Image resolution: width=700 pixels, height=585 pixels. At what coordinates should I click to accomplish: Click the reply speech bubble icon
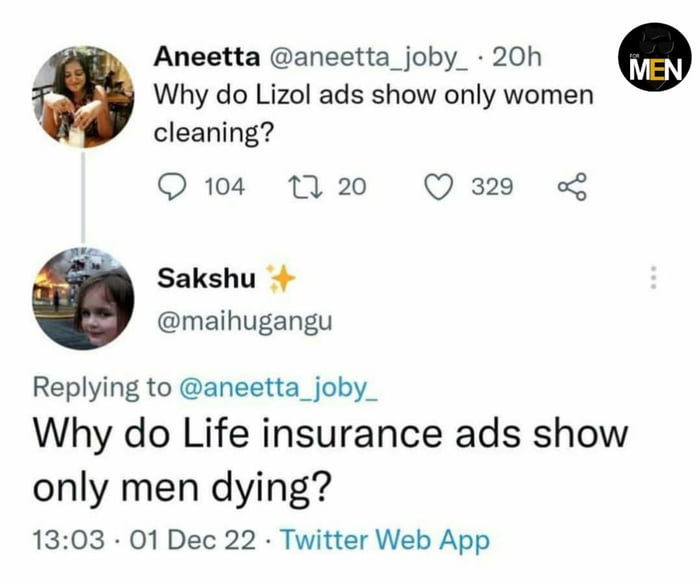[x=174, y=186]
